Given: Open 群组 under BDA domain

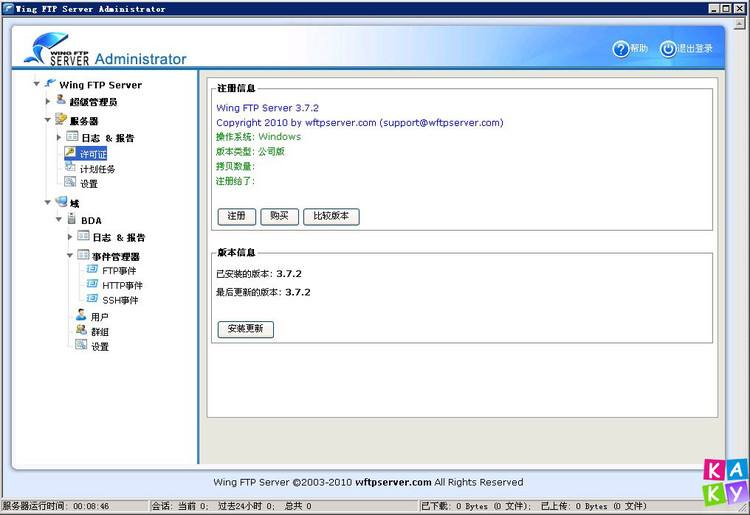Looking at the screenshot, I should [100, 332].
